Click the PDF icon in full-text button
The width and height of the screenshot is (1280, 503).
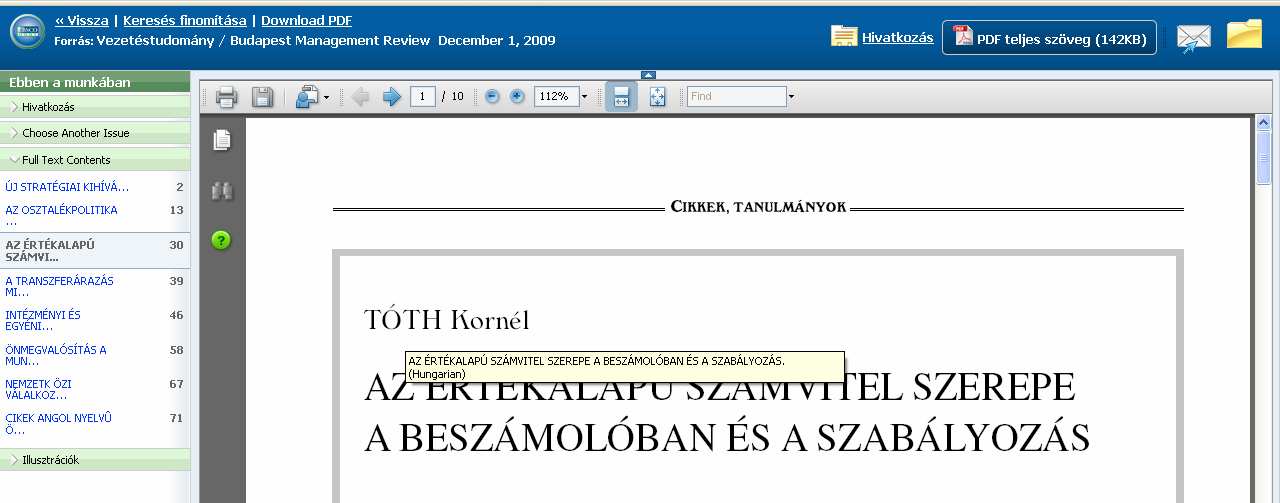click(x=963, y=36)
